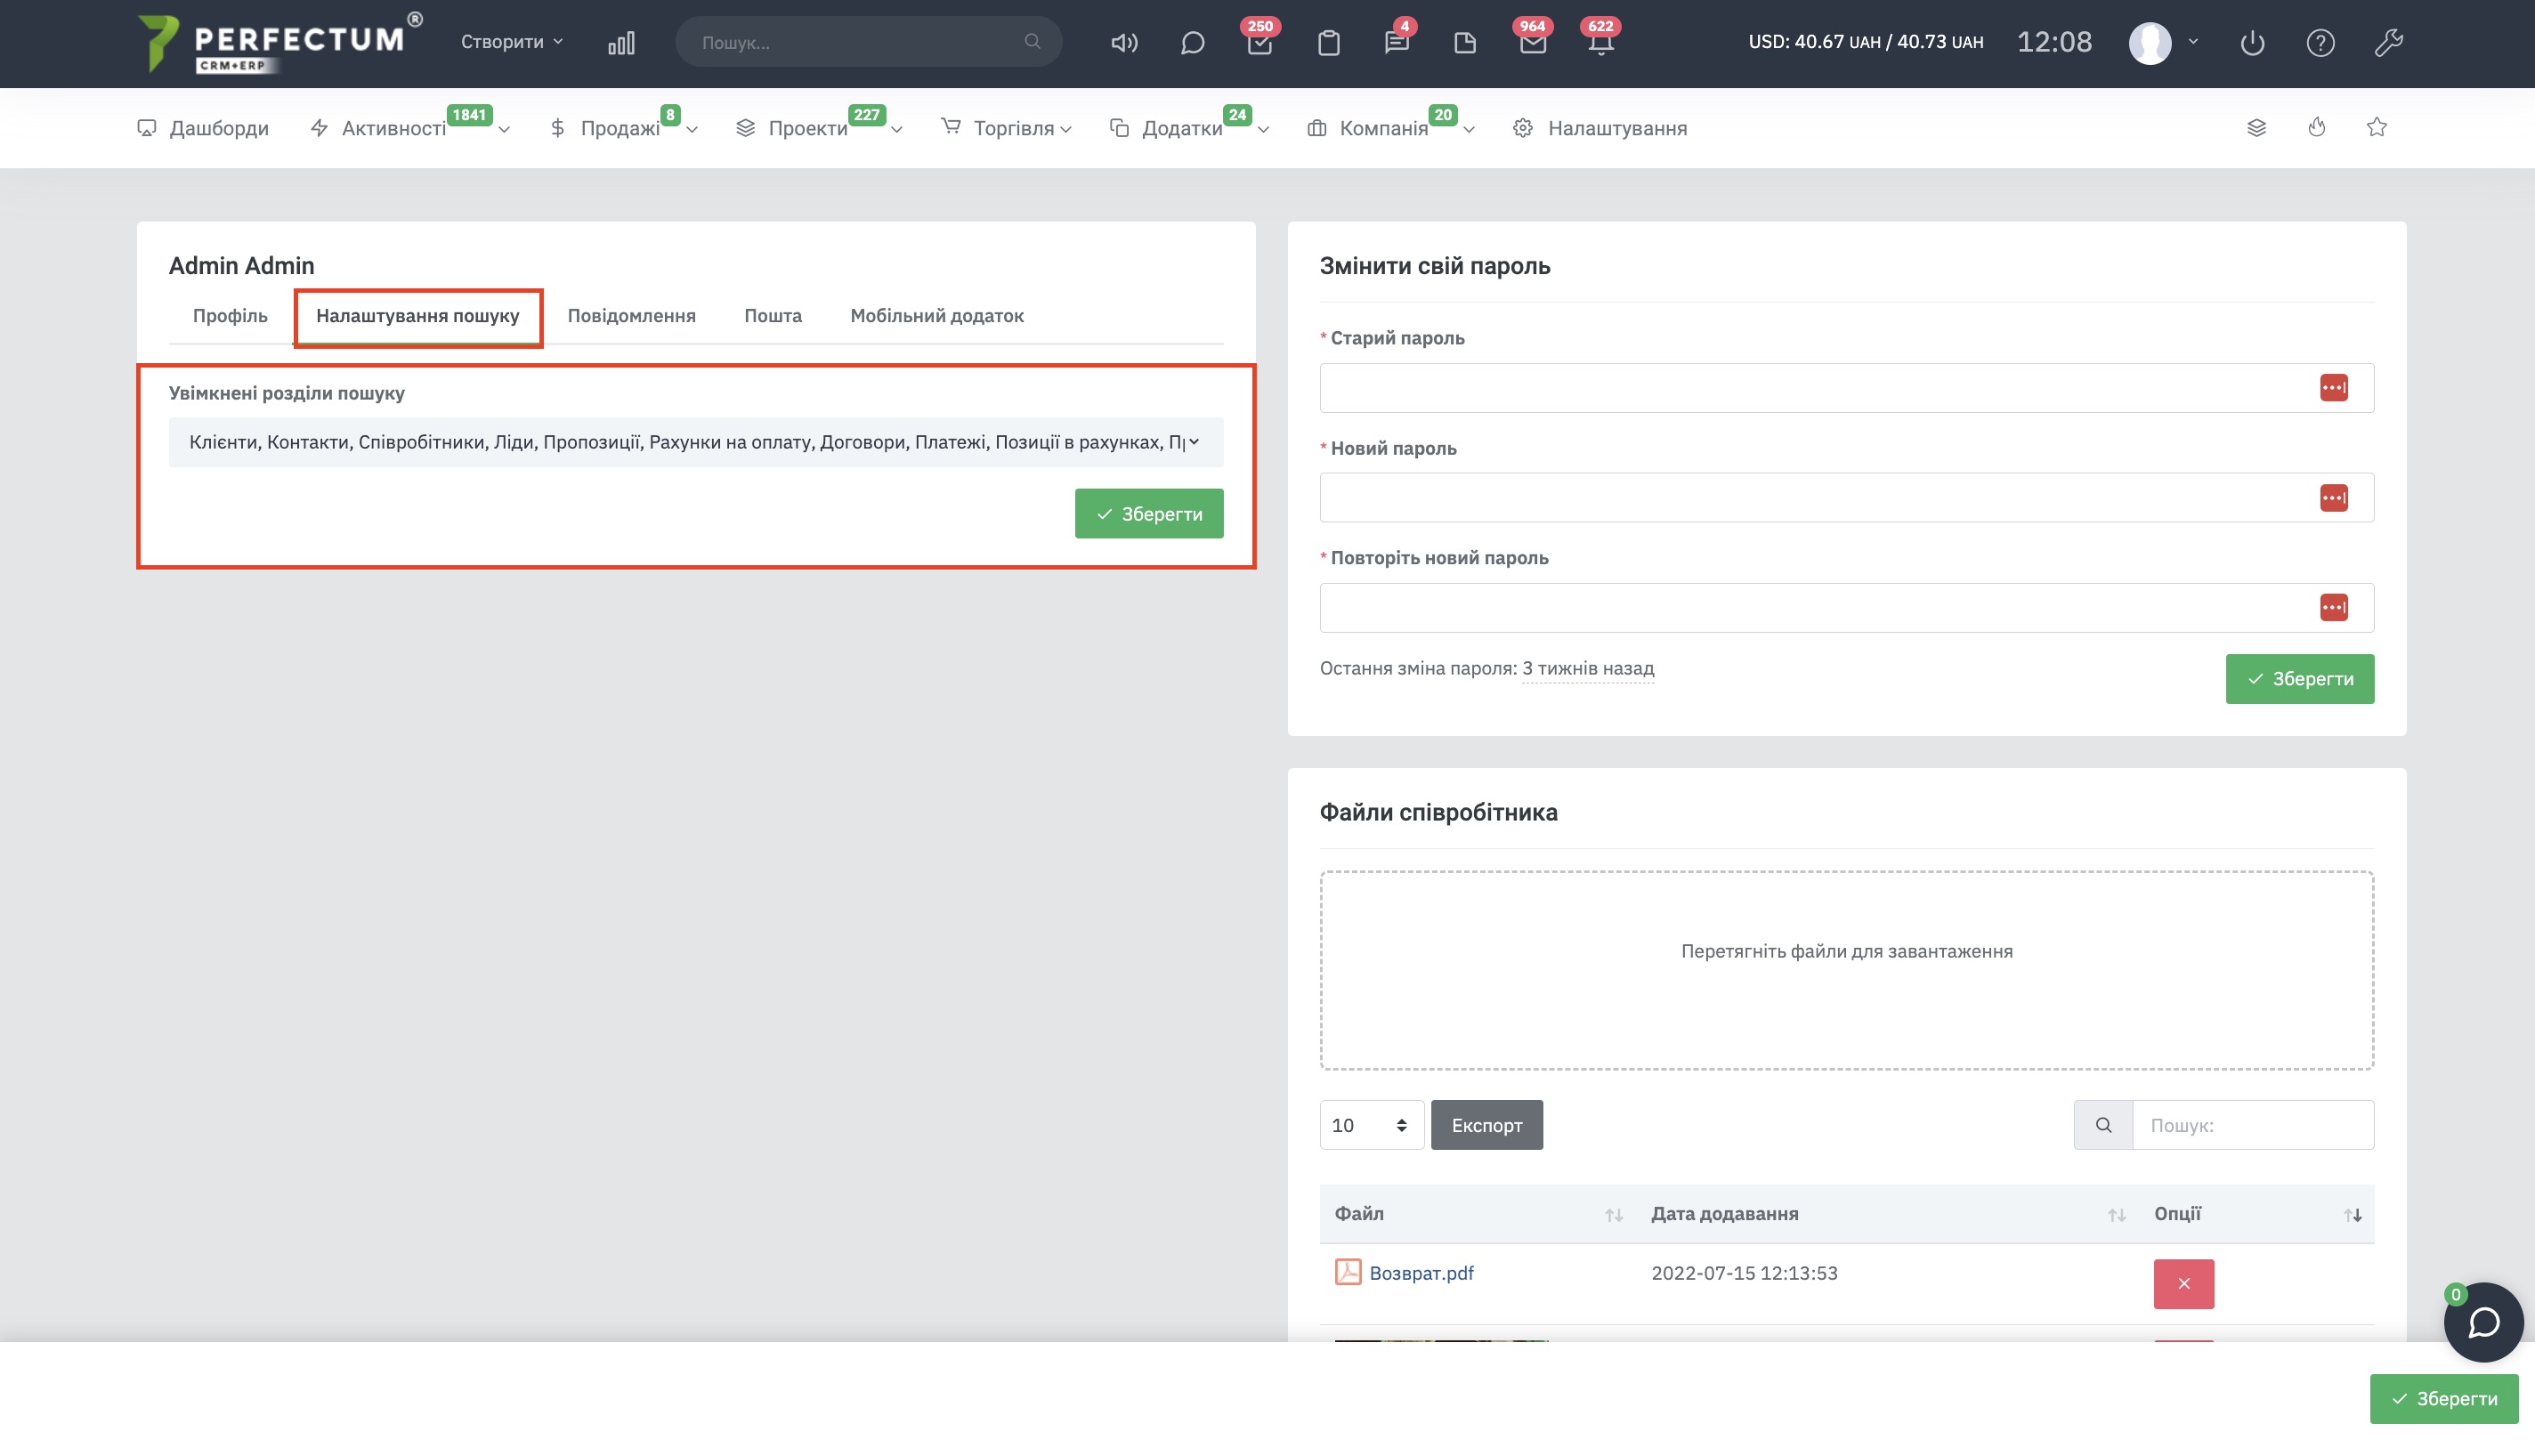Click the help question mark icon
Viewport: 2535px width, 1456px height.
[x=2320, y=43]
